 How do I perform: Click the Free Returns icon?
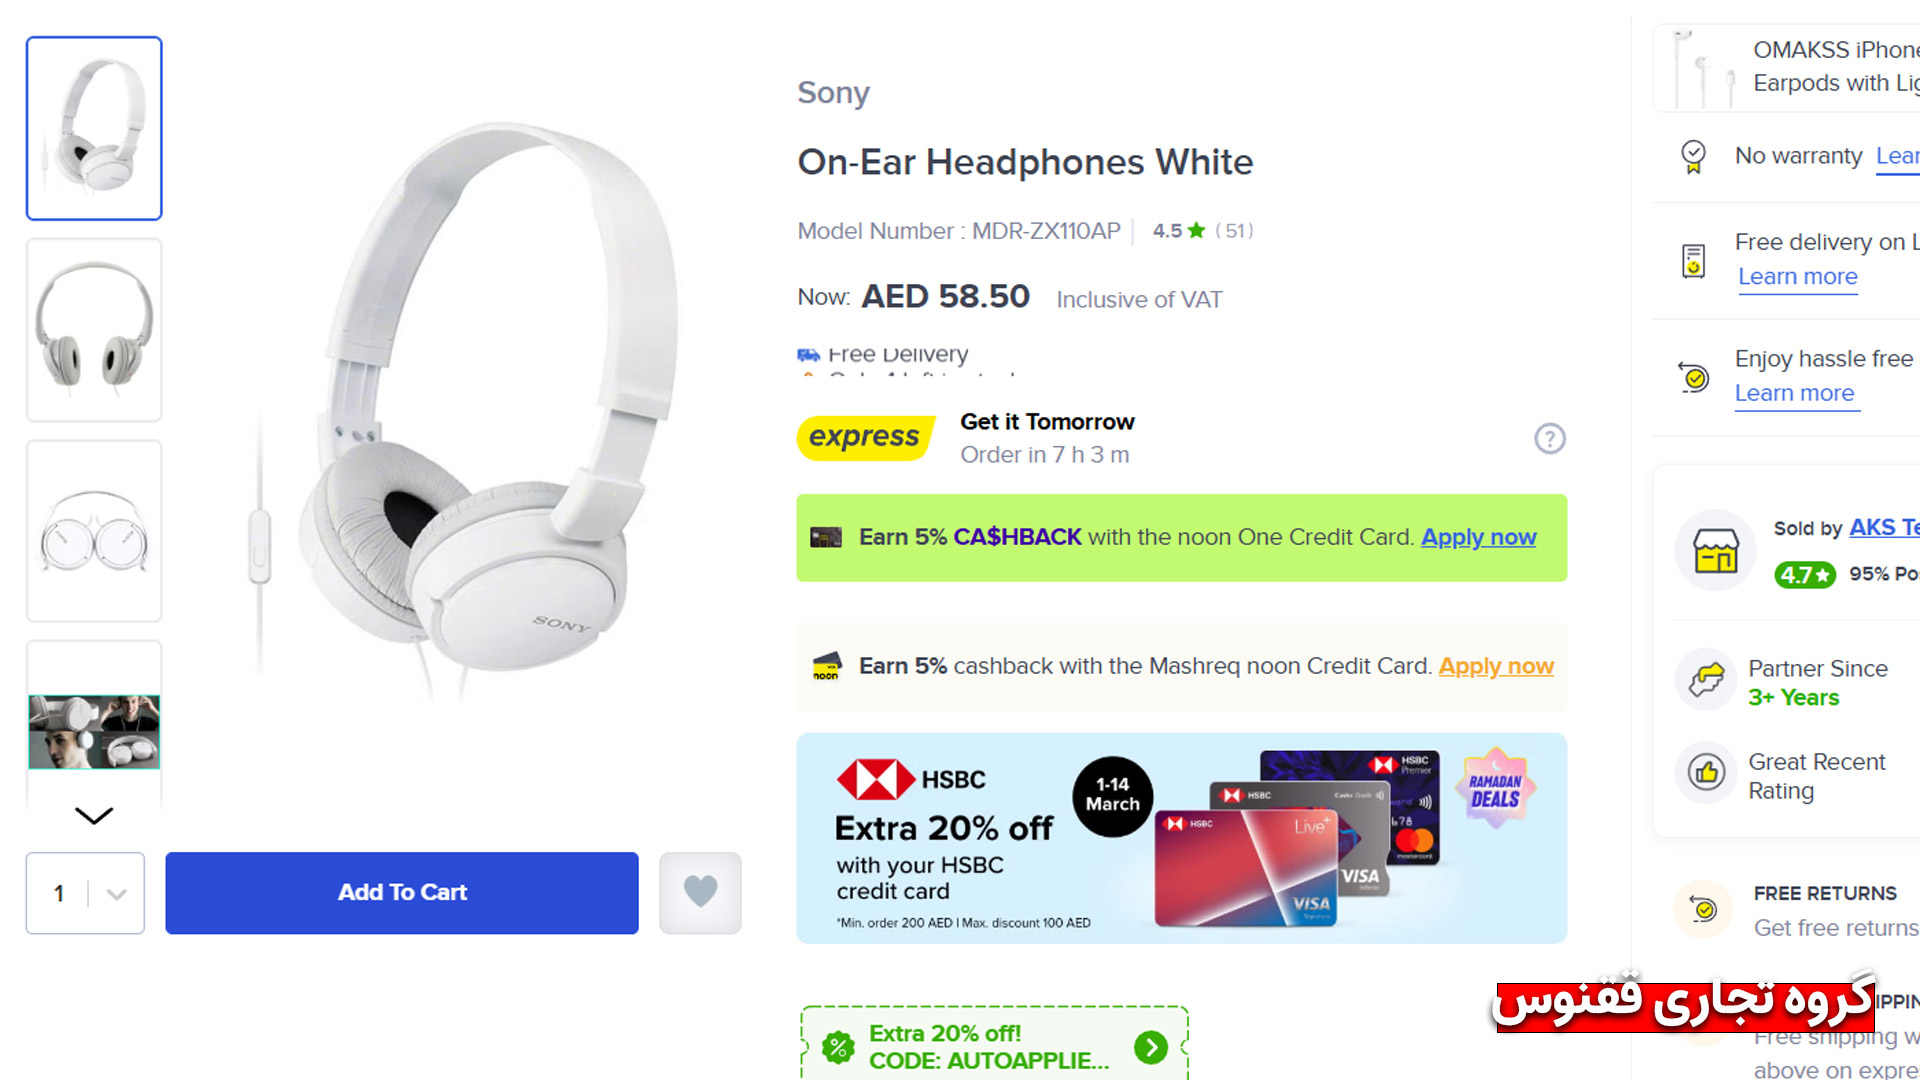[x=1703, y=909]
